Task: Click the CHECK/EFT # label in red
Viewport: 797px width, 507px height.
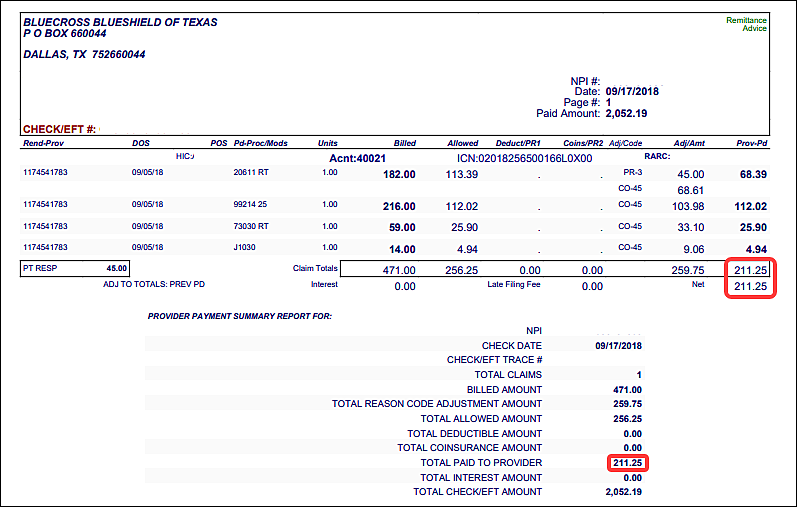Action: tap(60, 130)
